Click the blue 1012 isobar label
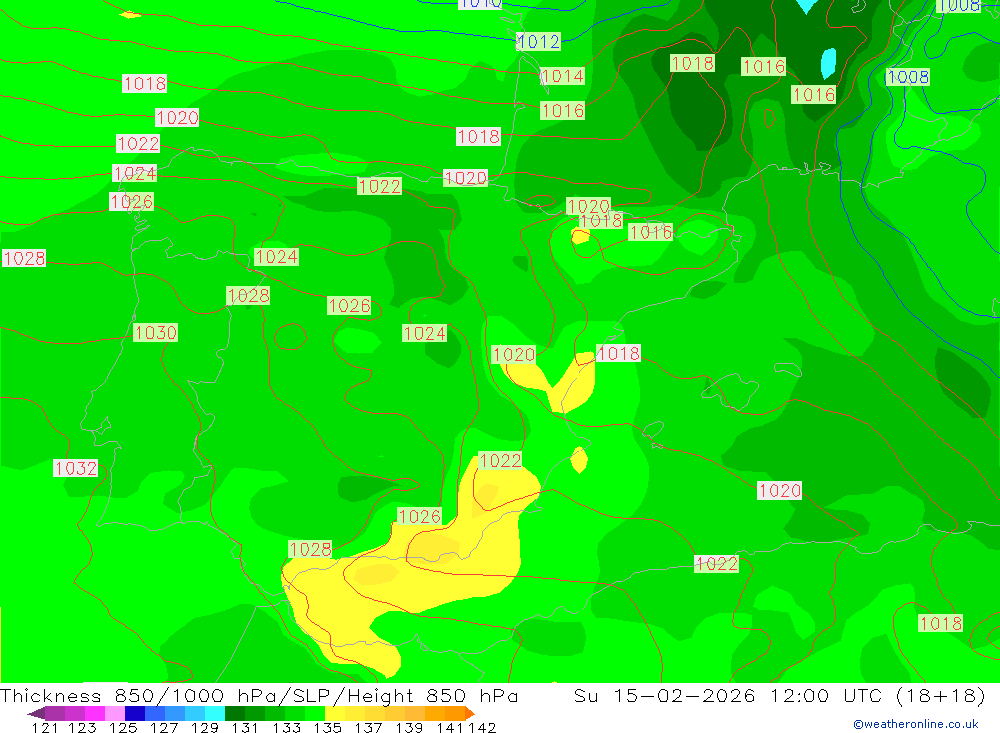1000x733 pixels. [x=538, y=42]
